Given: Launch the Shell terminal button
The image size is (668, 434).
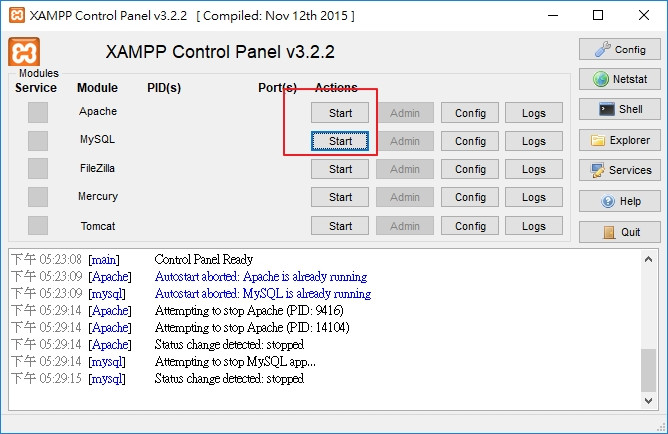Looking at the screenshot, I should click(x=619, y=109).
